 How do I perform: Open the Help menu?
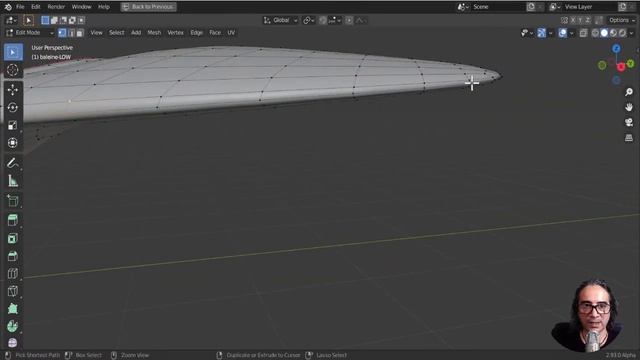pos(104,7)
